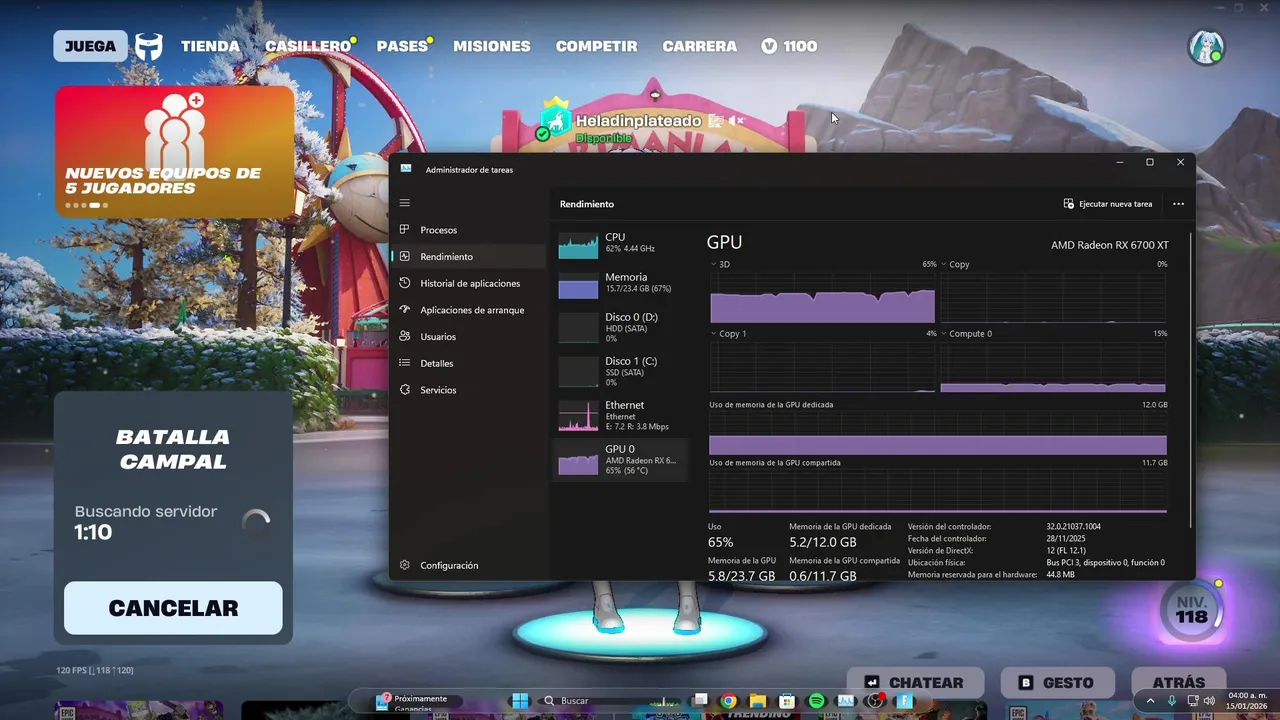Click the NIV. 118 level badge
This screenshot has height=720, width=1280.
tap(1191, 611)
